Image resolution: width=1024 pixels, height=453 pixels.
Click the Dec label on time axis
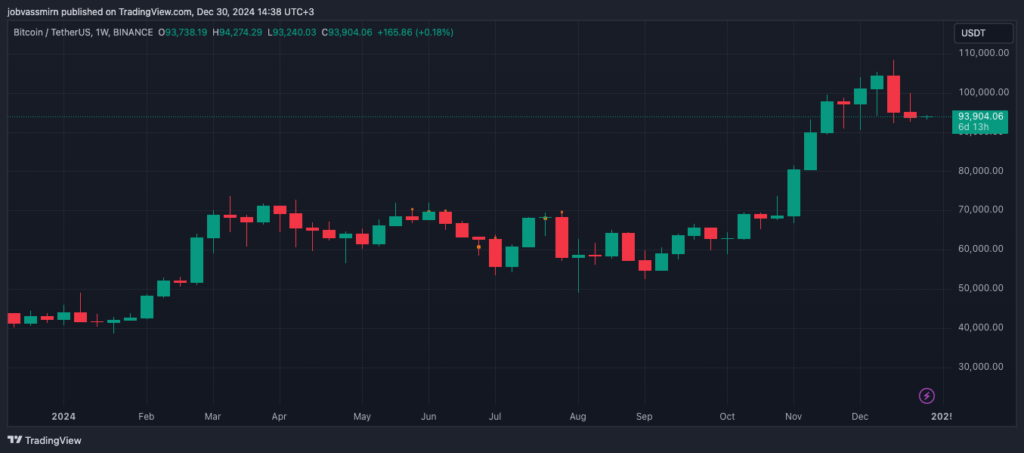(x=860, y=415)
